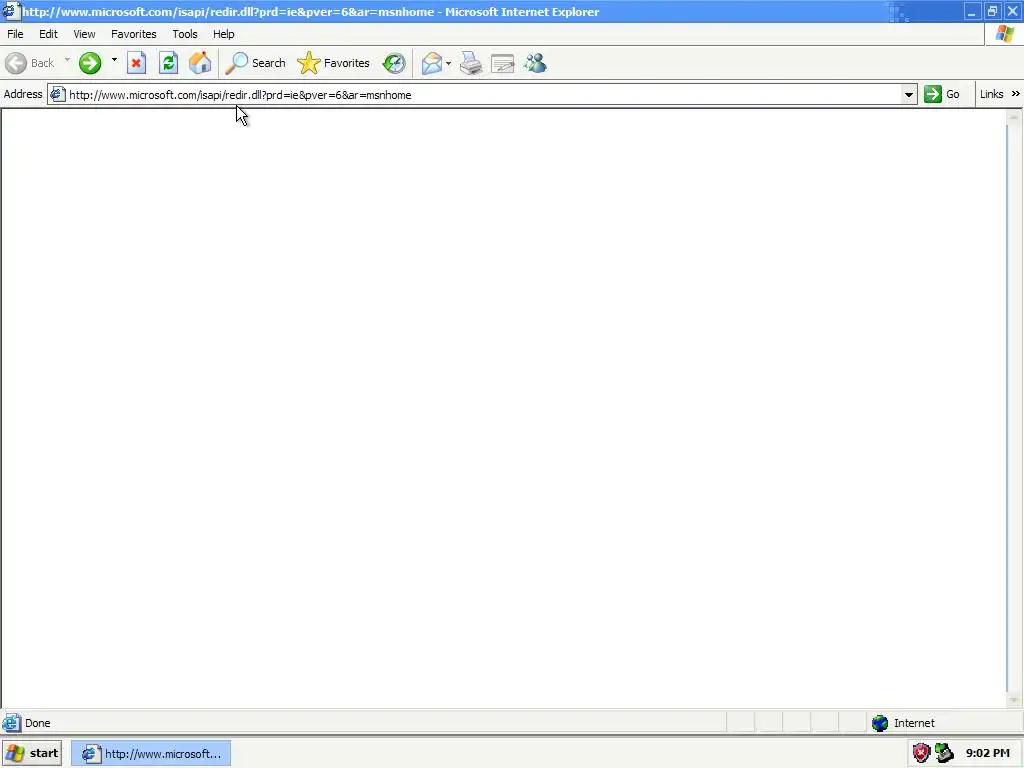Click the Mail envelope icon

432,63
